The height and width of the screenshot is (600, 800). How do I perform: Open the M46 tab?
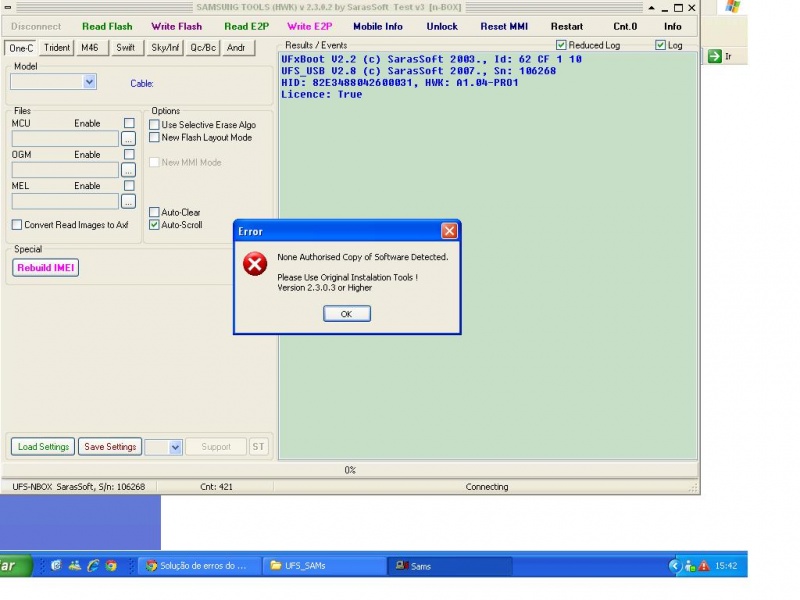point(90,48)
